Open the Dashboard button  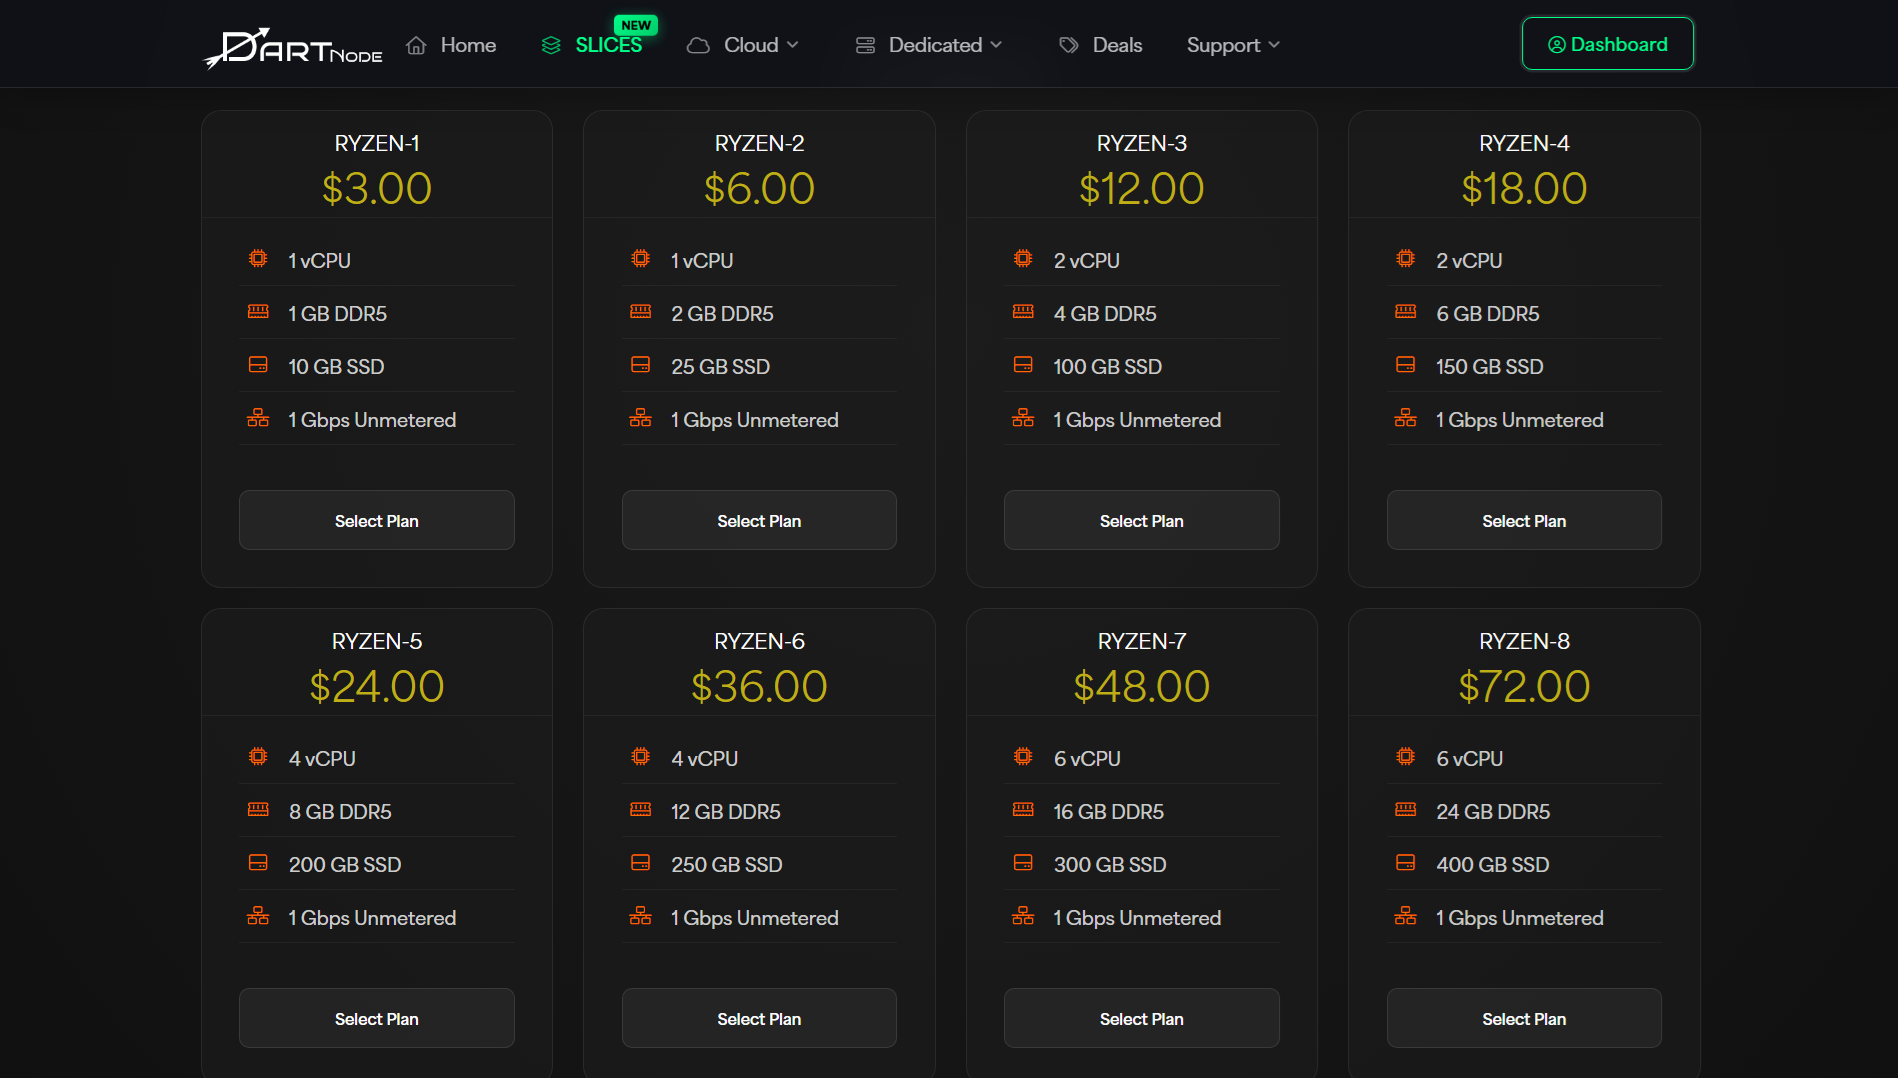(1608, 44)
